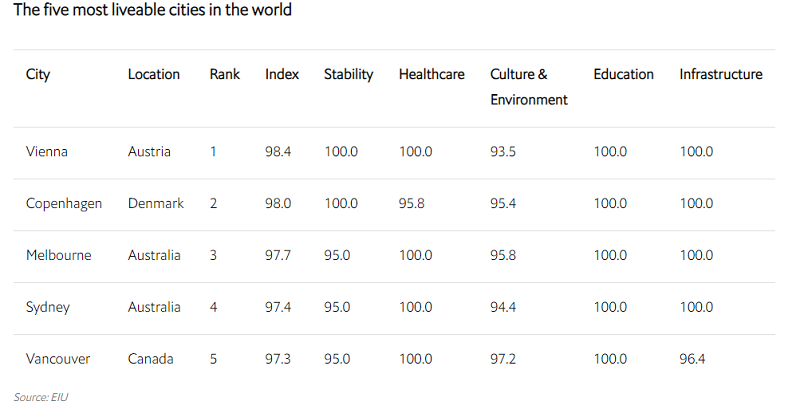800x417 pixels.
Task: Click the Education column header
Action: pyautogui.click(x=623, y=74)
